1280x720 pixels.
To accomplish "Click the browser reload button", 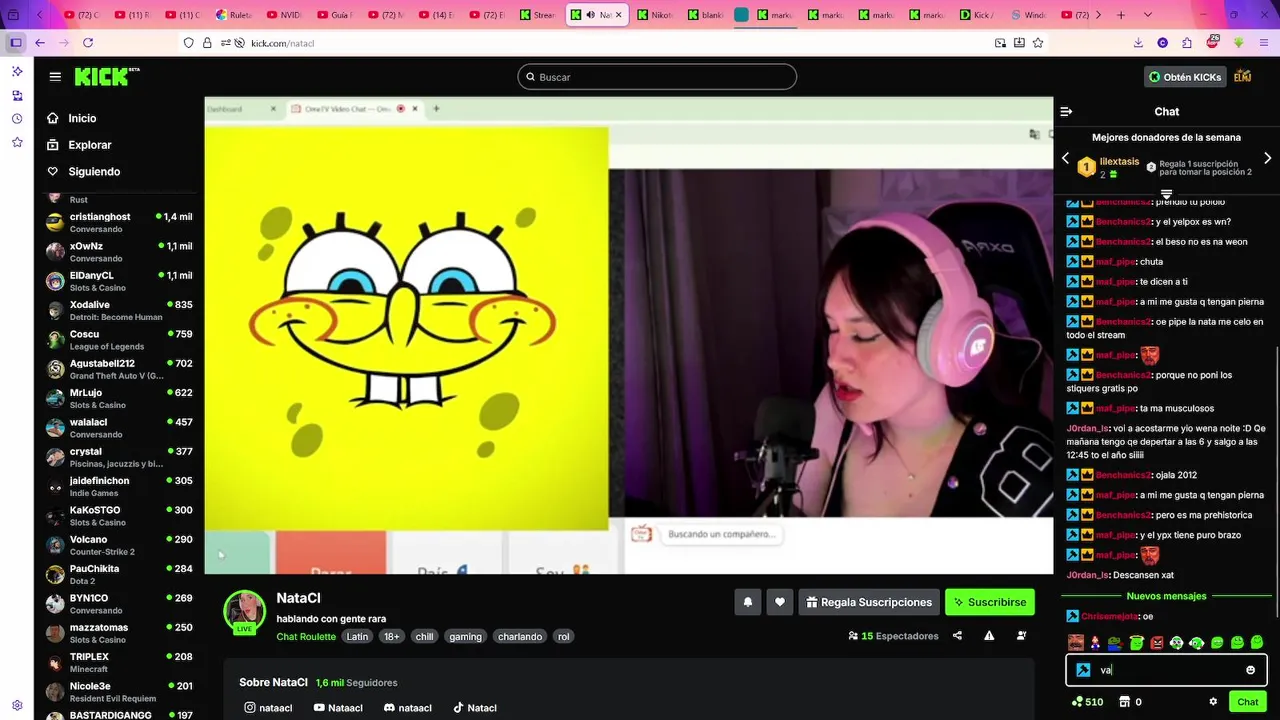I will point(88,43).
